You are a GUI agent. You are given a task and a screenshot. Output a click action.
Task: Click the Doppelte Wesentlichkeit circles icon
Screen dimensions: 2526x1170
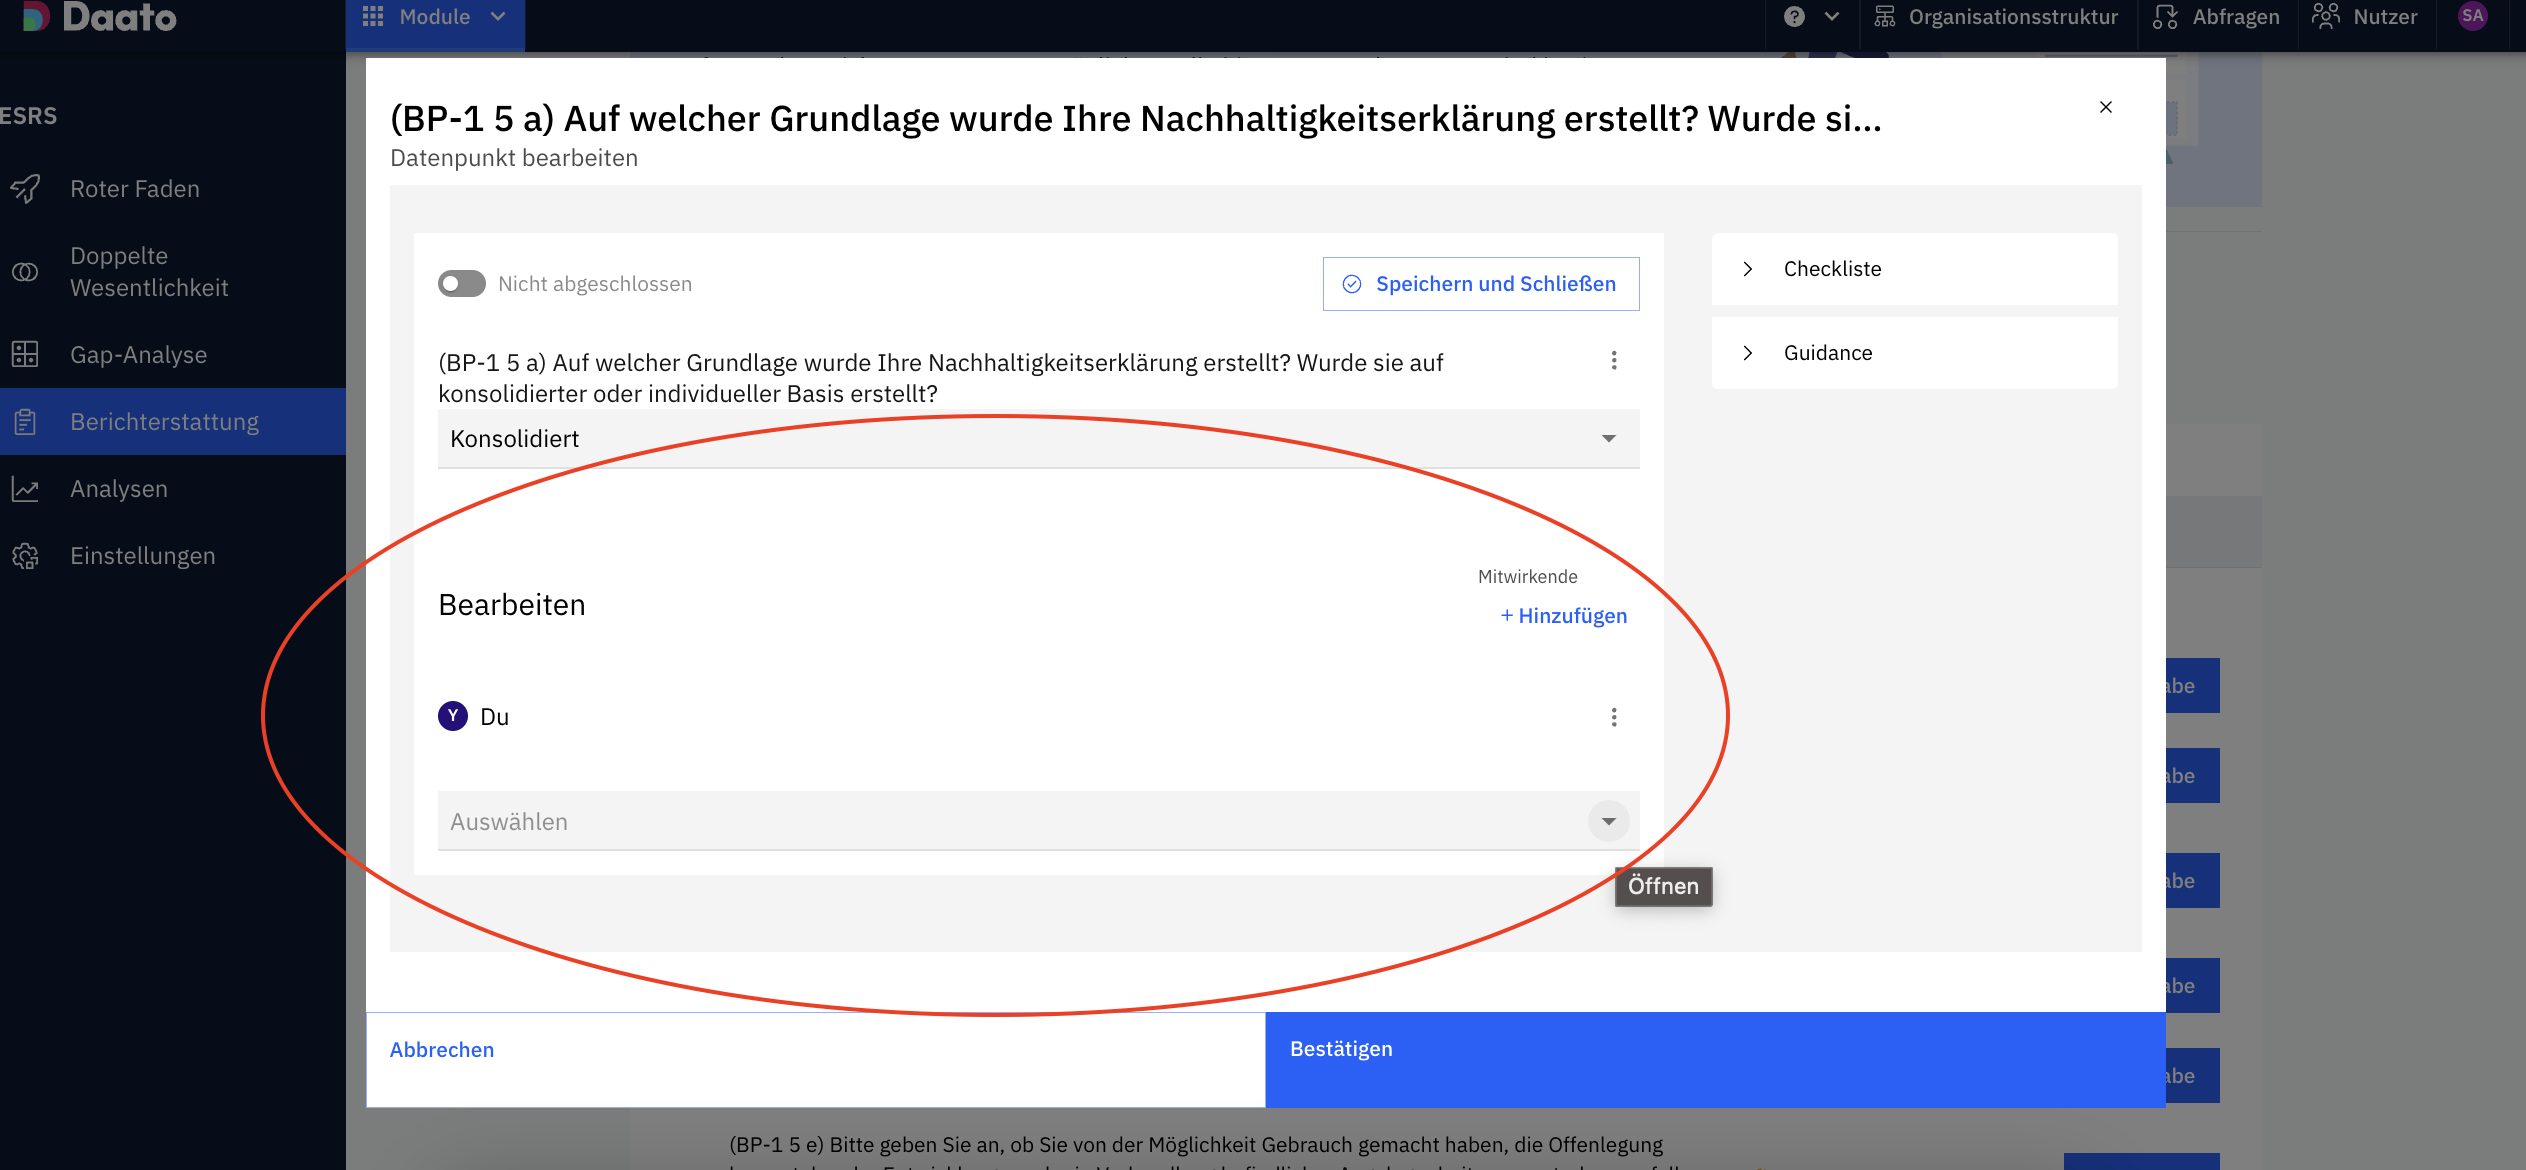(x=25, y=272)
